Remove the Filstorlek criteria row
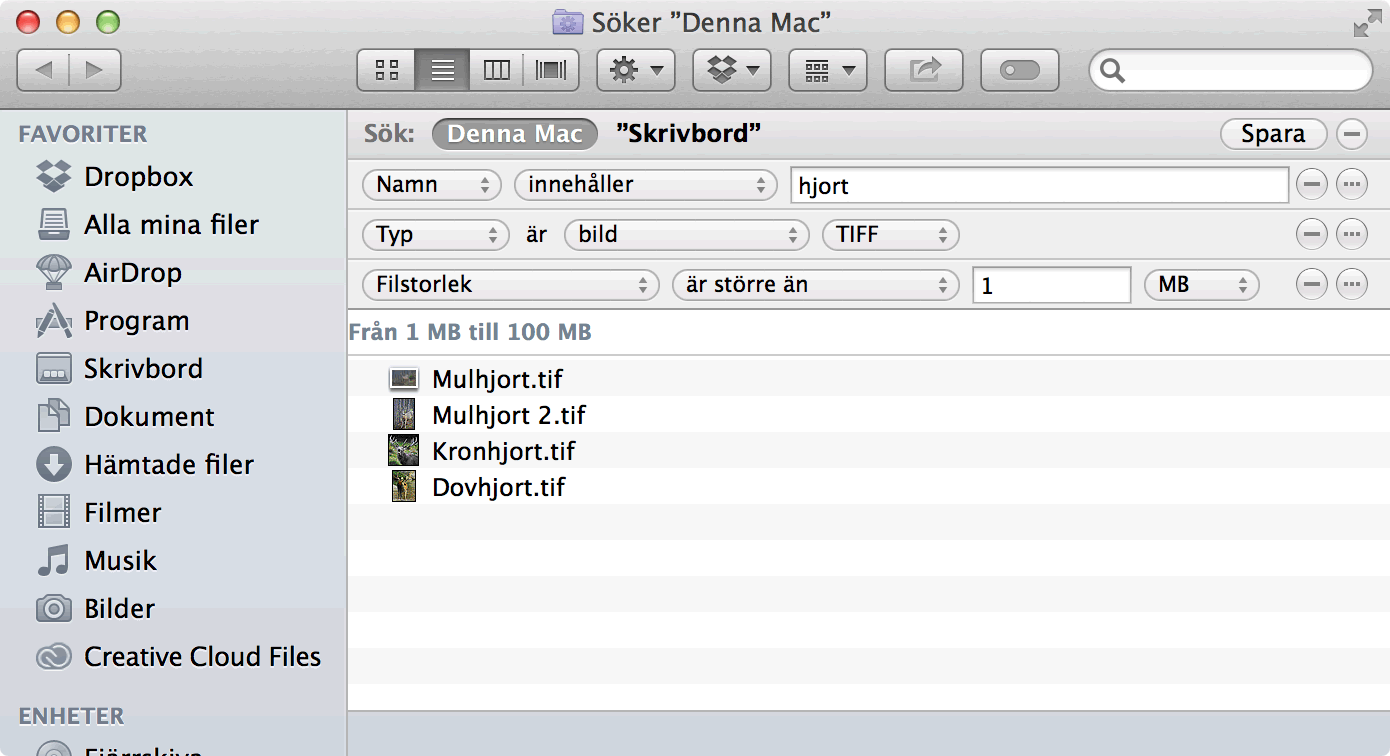Image resolution: width=1390 pixels, height=756 pixels. click(1311, 285)
